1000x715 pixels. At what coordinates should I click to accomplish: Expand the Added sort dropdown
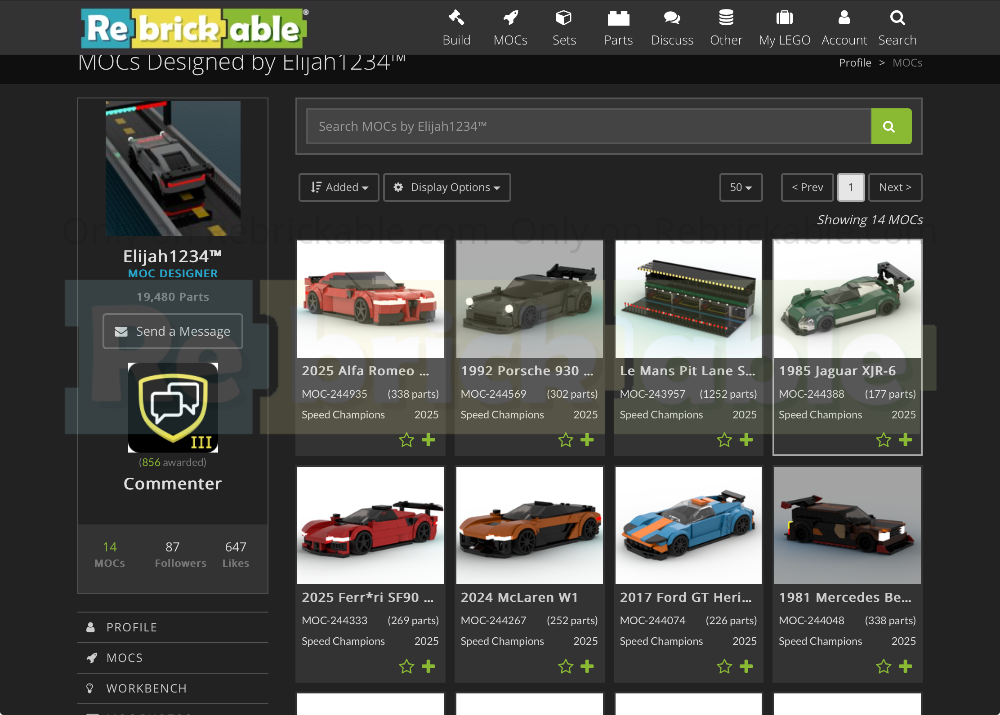pos(339,188)
